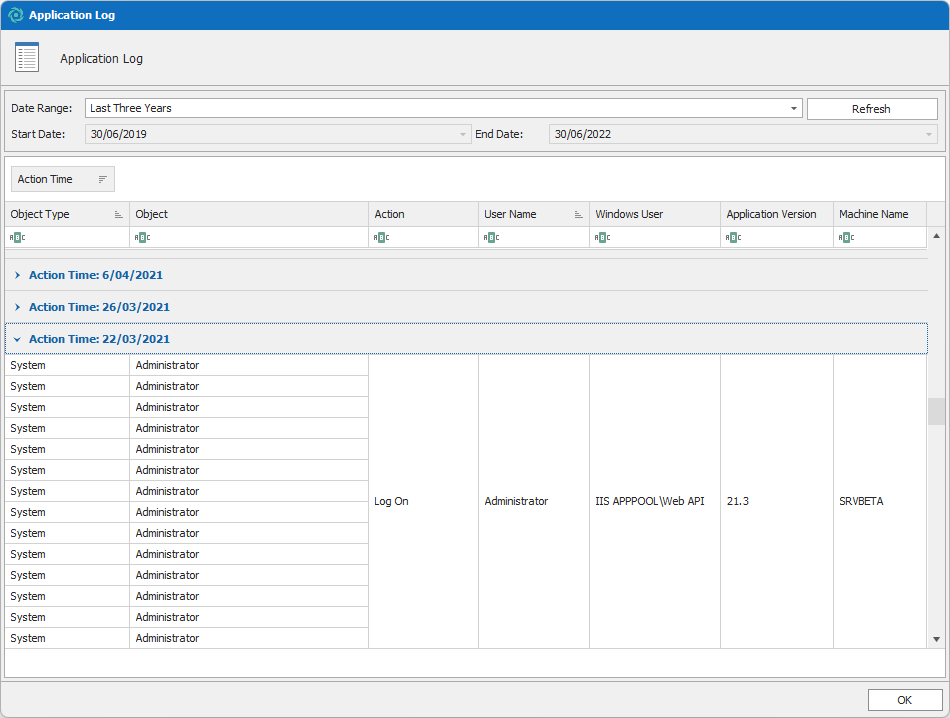Open the Date Range dropdown
Screen dimensions: 950x718
tap(793, 108)
